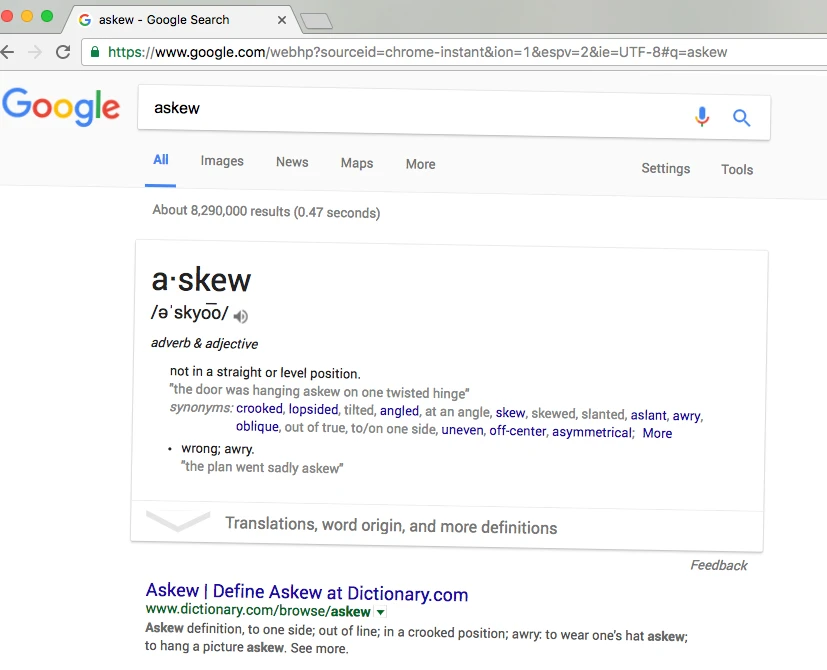The height and width of the screenshot is (670, 827).
Task: Click the green secure padlock icon
Action: pyautogui.click(x=95, y=52)
